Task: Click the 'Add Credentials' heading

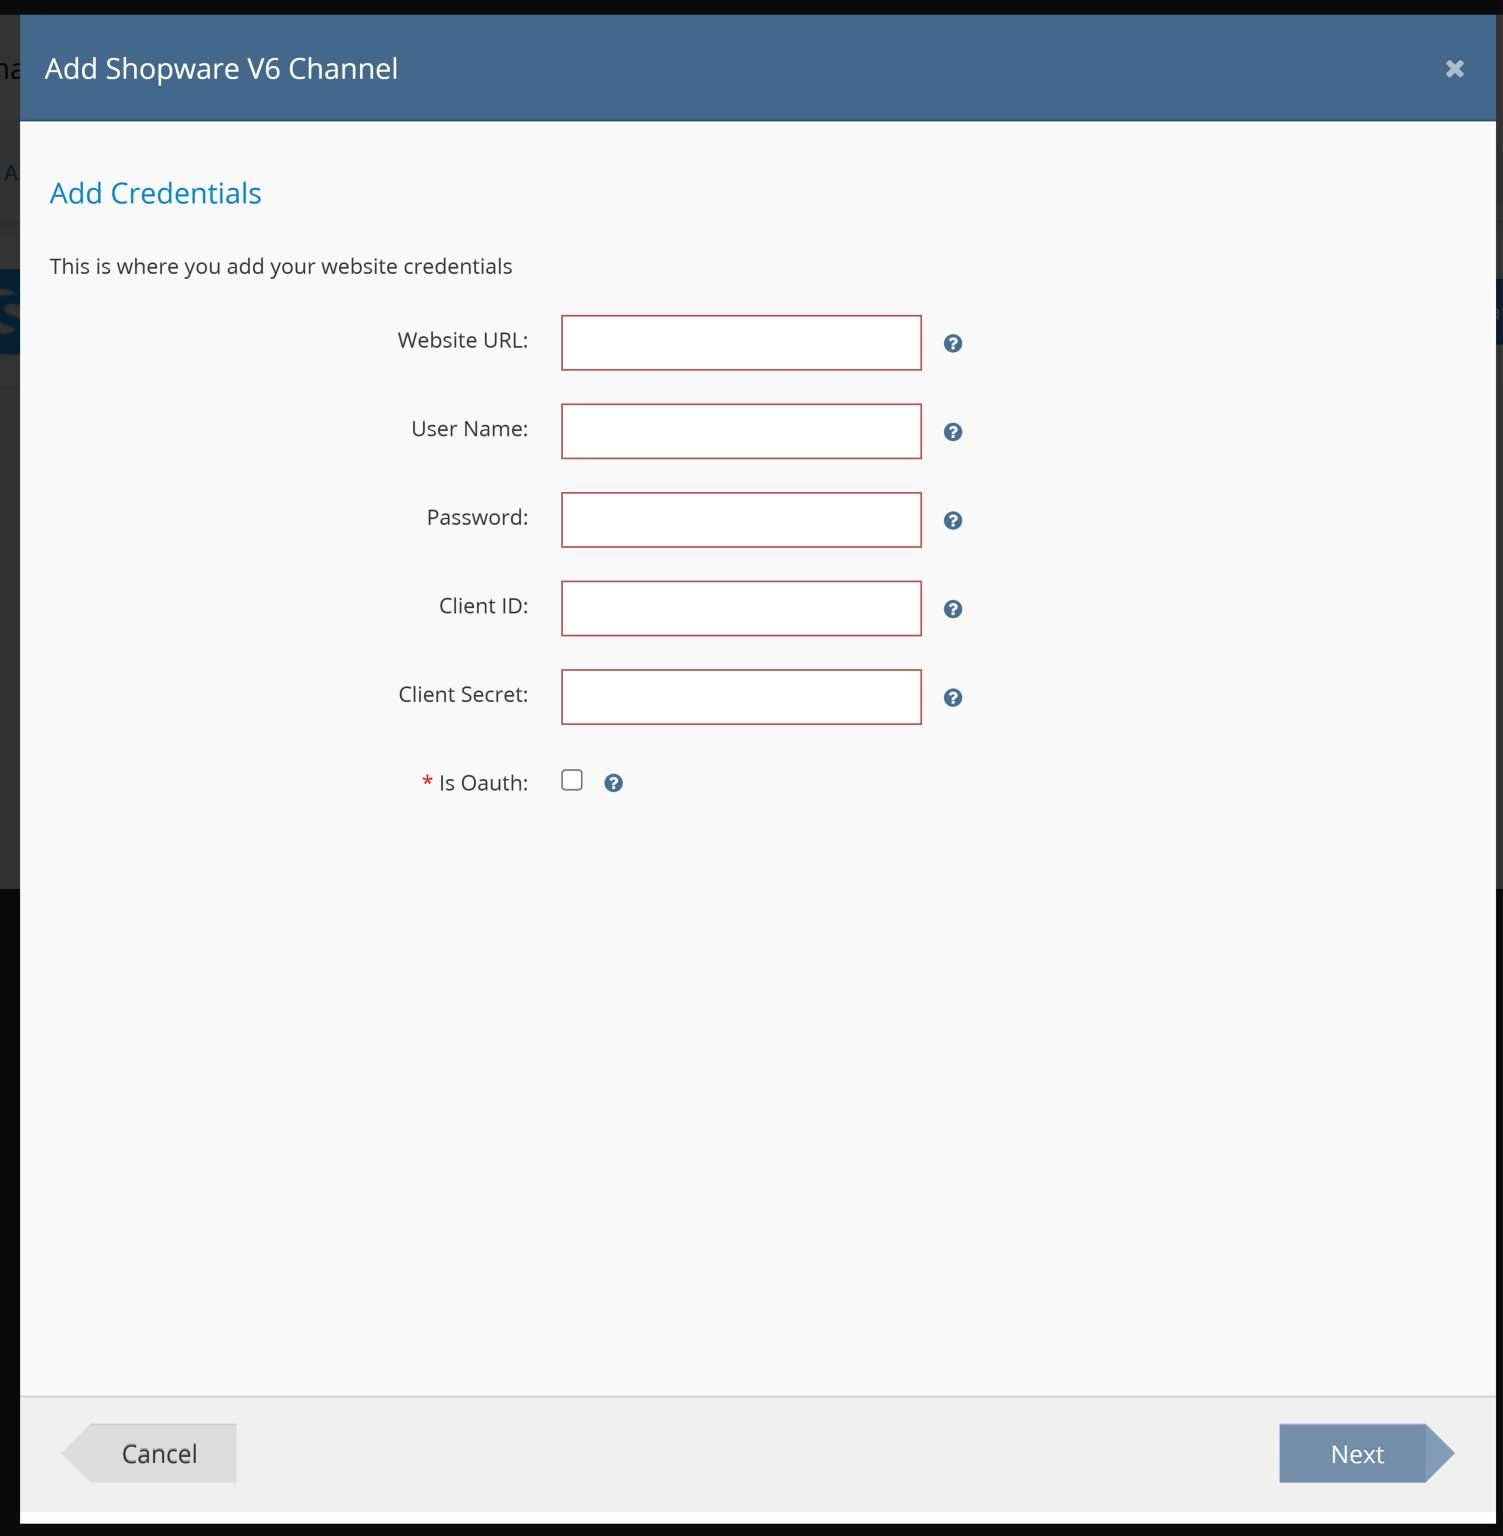Action: click(x=155, y=193)
